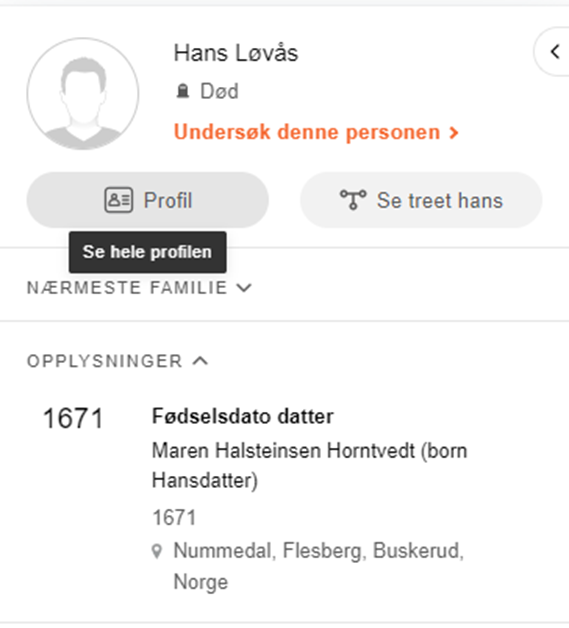Screen dimensions: 569x628
Task: Open the Profil button
Action: click(x=147, y=200)
